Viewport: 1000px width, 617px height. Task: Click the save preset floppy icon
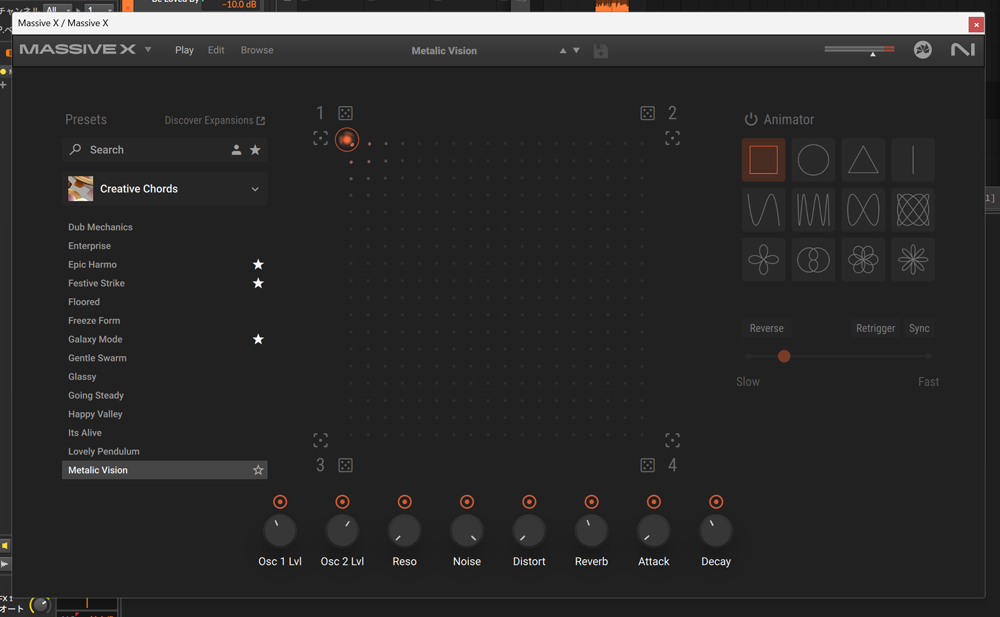coord(601,51)
